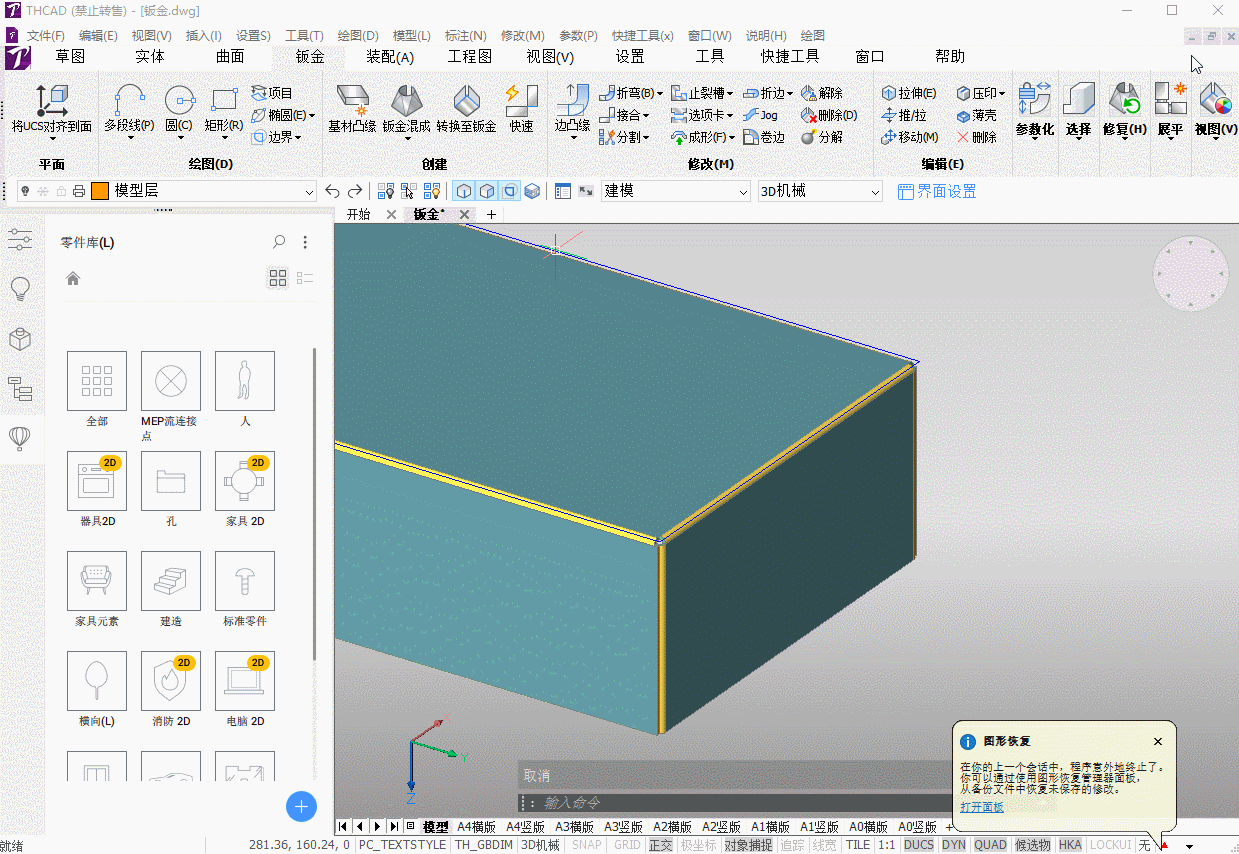Open the 修改(M) menu
This screenshot has width=1239, height=854.
pyautogui.click(x=522, y=35)
